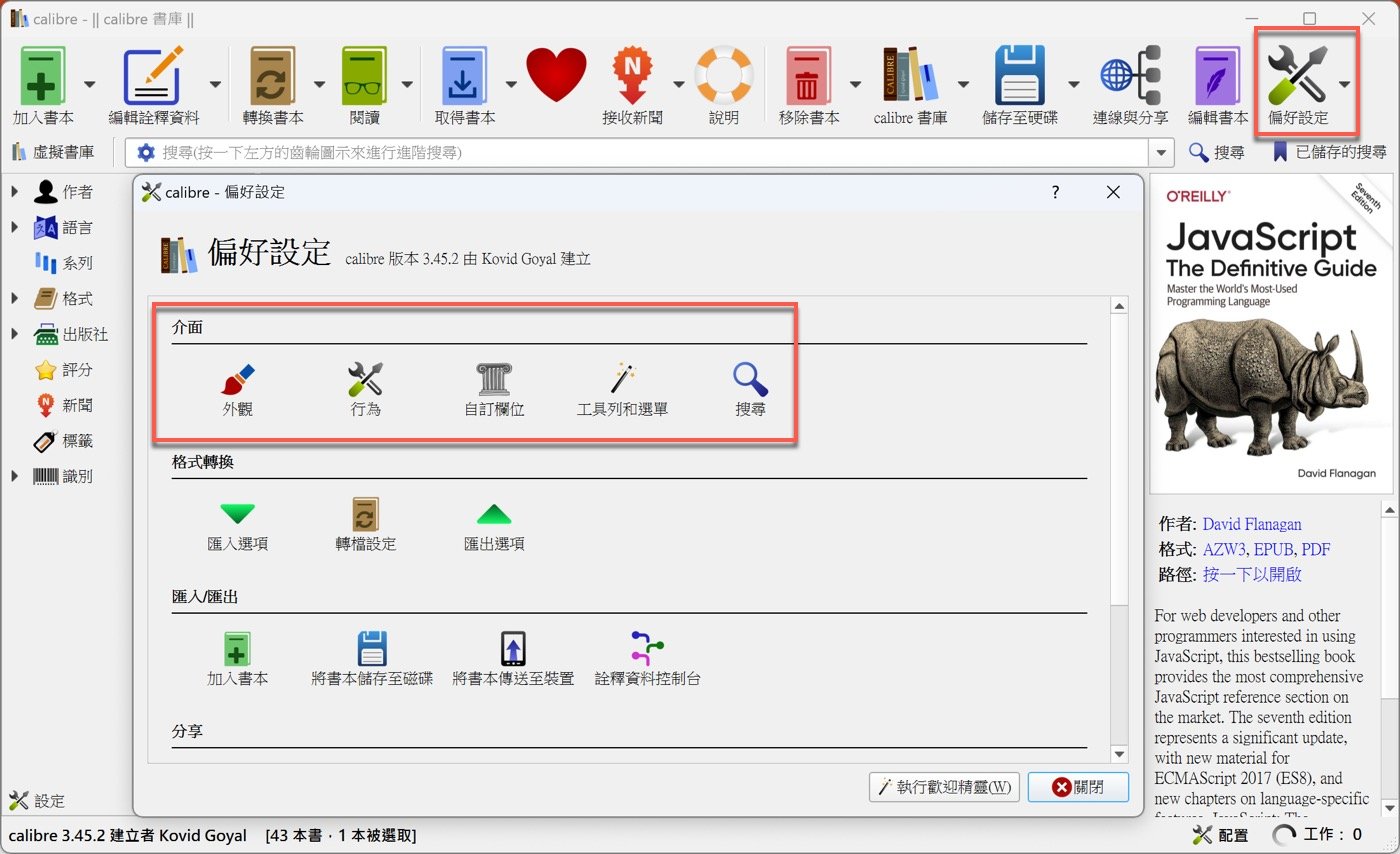Expand the 出版社 tree node
Screen dimensions: 1400x854
15,334
